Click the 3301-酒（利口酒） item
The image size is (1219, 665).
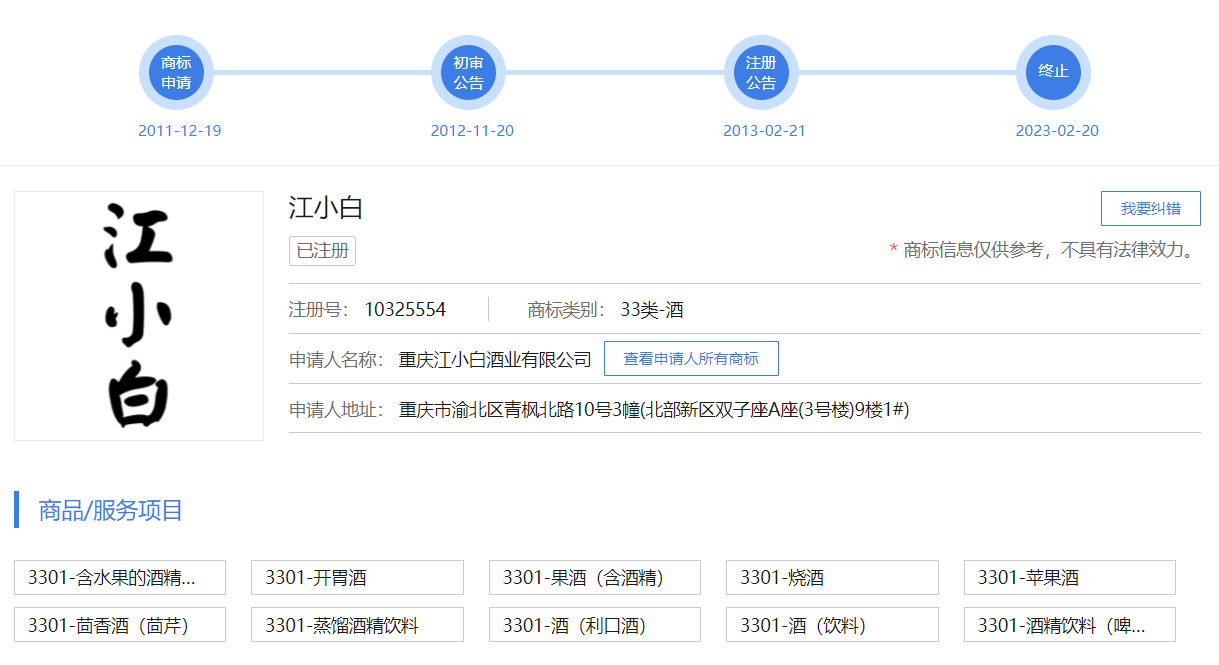pos(595,625)
